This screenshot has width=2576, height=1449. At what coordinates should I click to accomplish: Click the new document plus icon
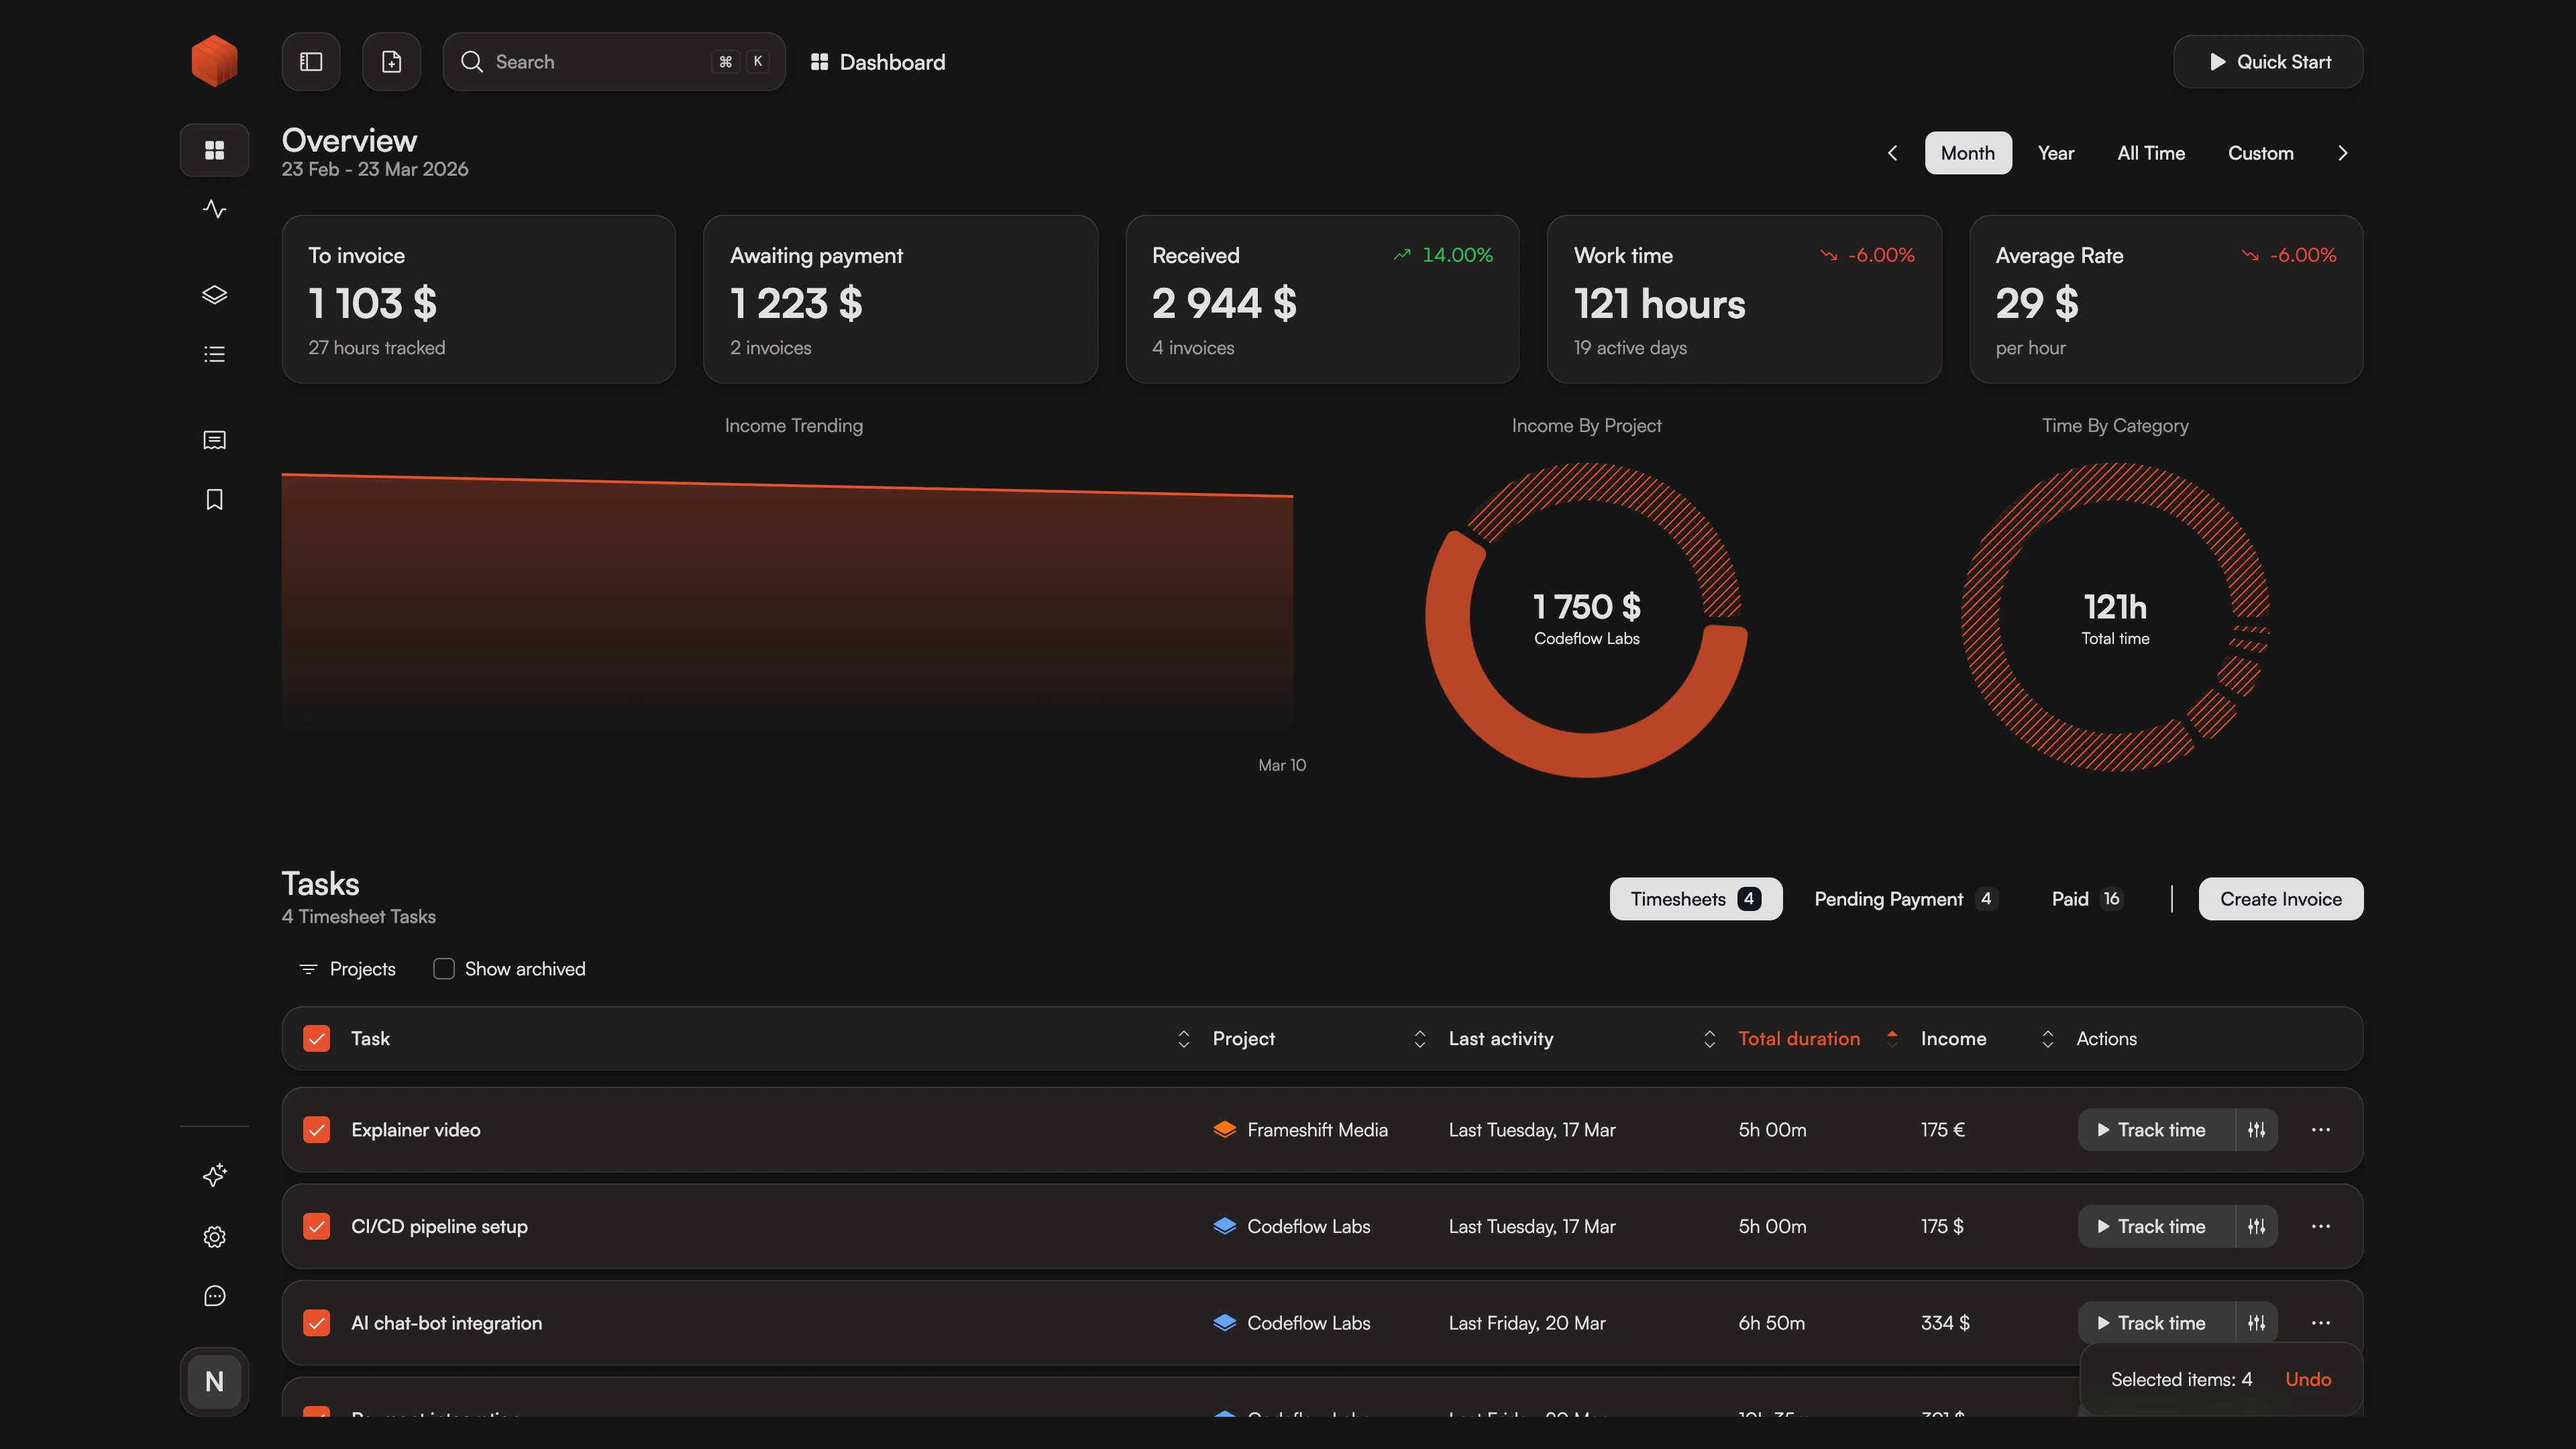click(391, 62)
